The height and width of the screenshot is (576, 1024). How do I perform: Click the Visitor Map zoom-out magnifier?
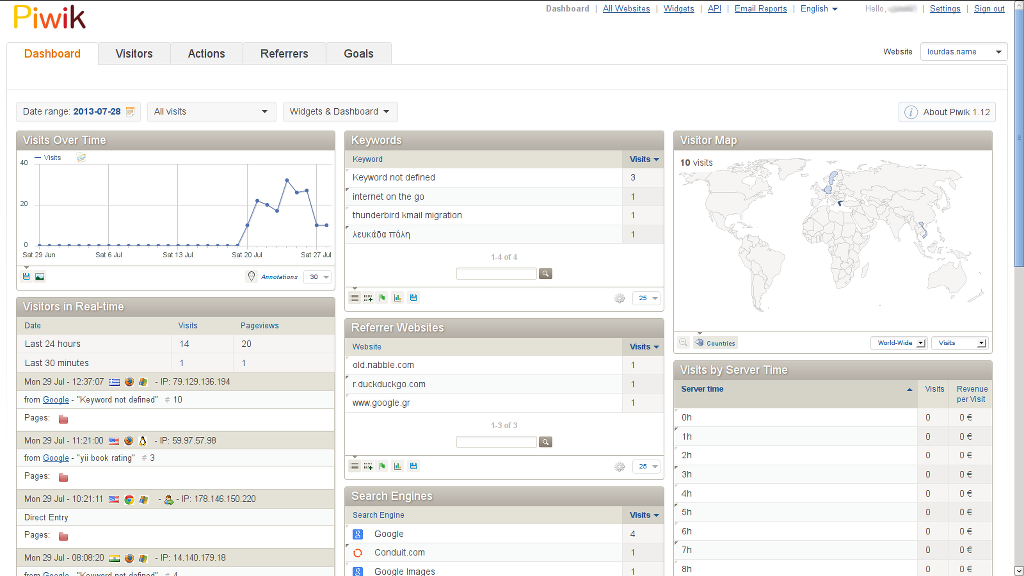tap(684, 343)
